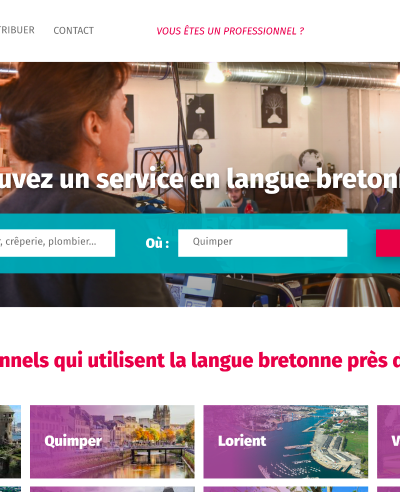Image resolution: width=400 pixels, height=492 pixels.
Task: Click the bottom-left partially visible city card
Action: point(10,489)
